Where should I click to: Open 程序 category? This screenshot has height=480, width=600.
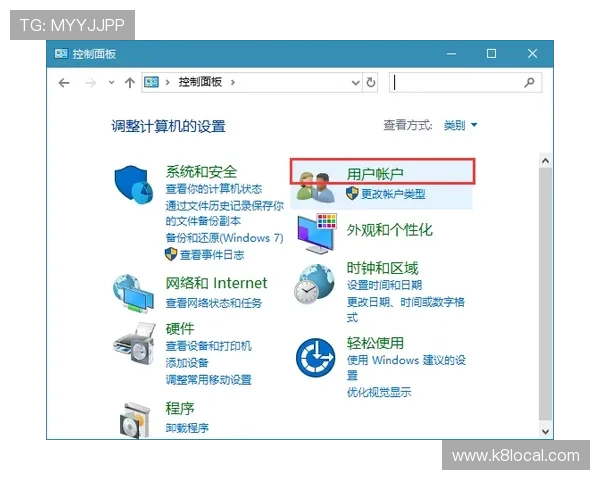click(180, 408)
